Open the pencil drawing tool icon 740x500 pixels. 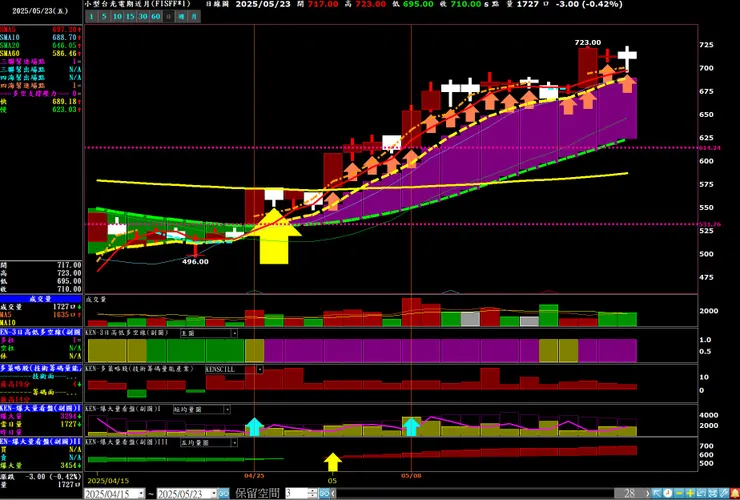pyautogui.click(x=723, y=493)
